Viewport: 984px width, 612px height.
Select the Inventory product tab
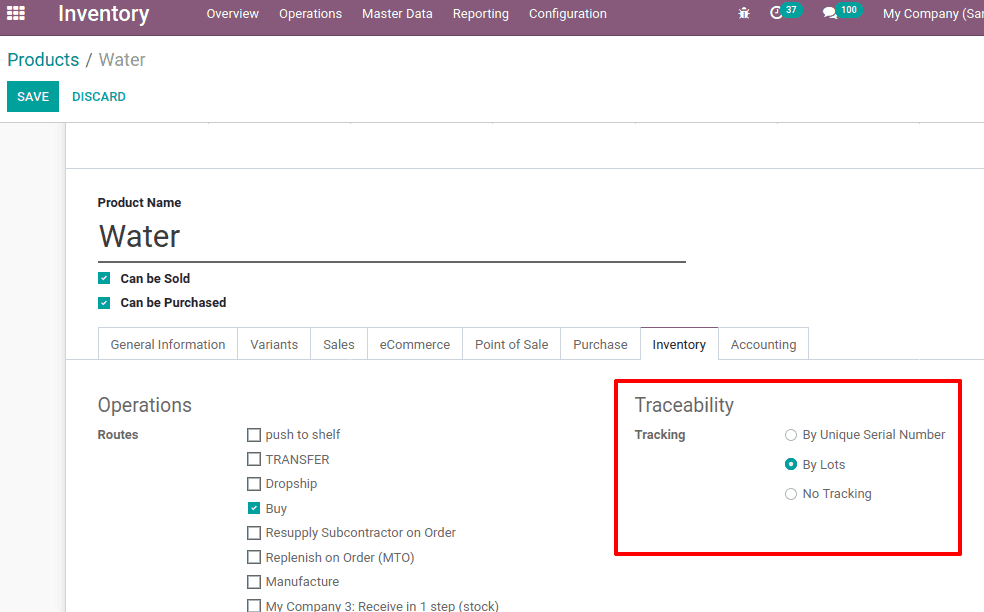coord(679,344)
